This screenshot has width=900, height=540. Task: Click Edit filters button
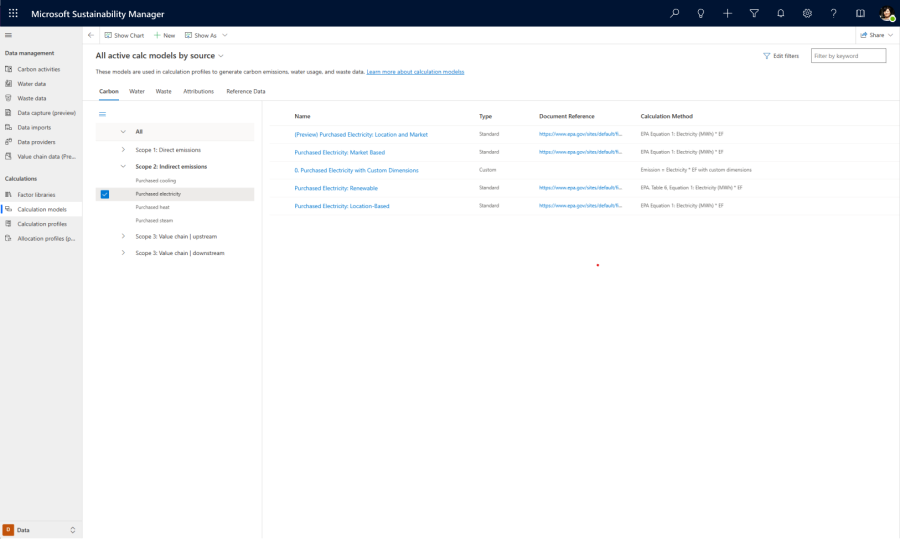(781, 56)
